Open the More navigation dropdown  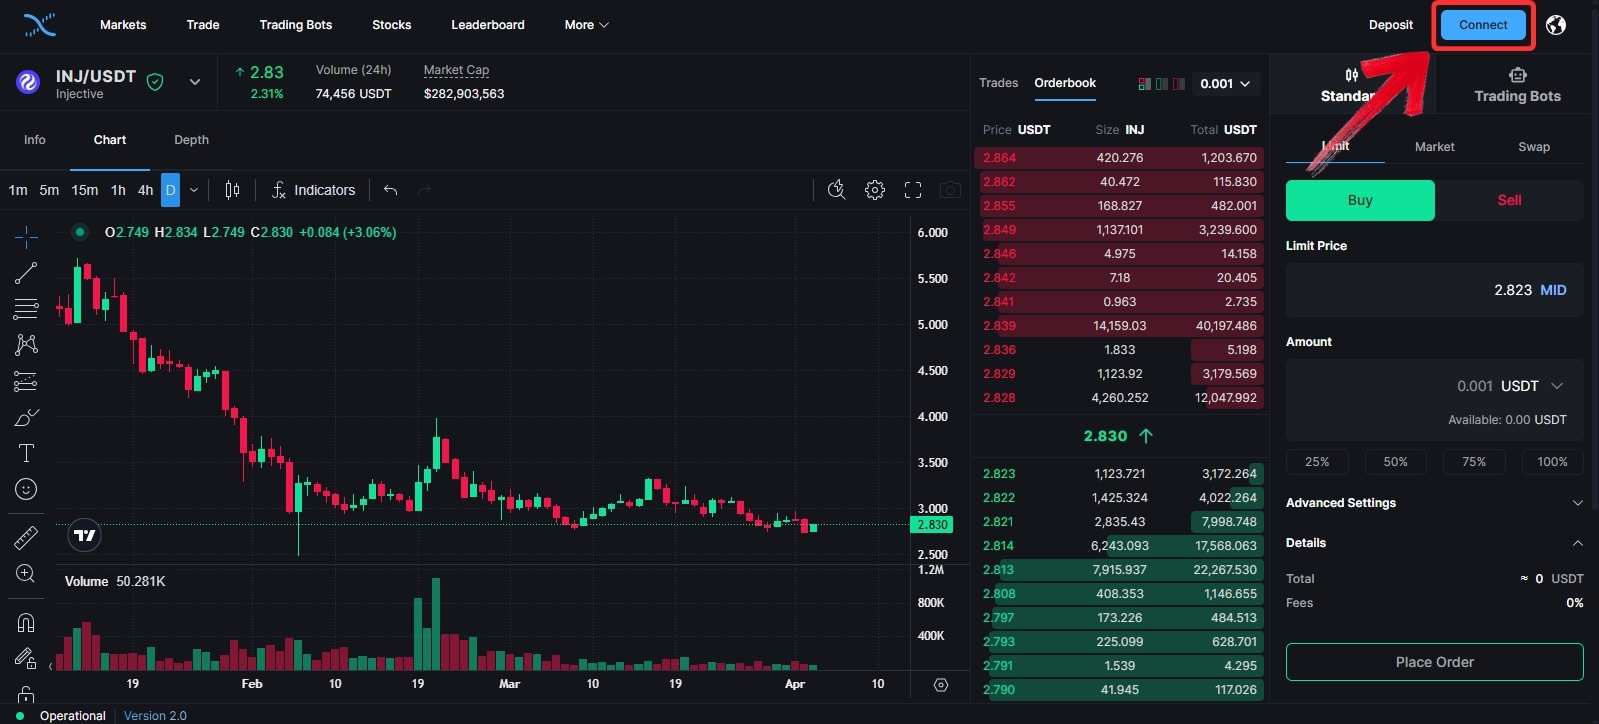pyautogui.click(x=586, y=25)
